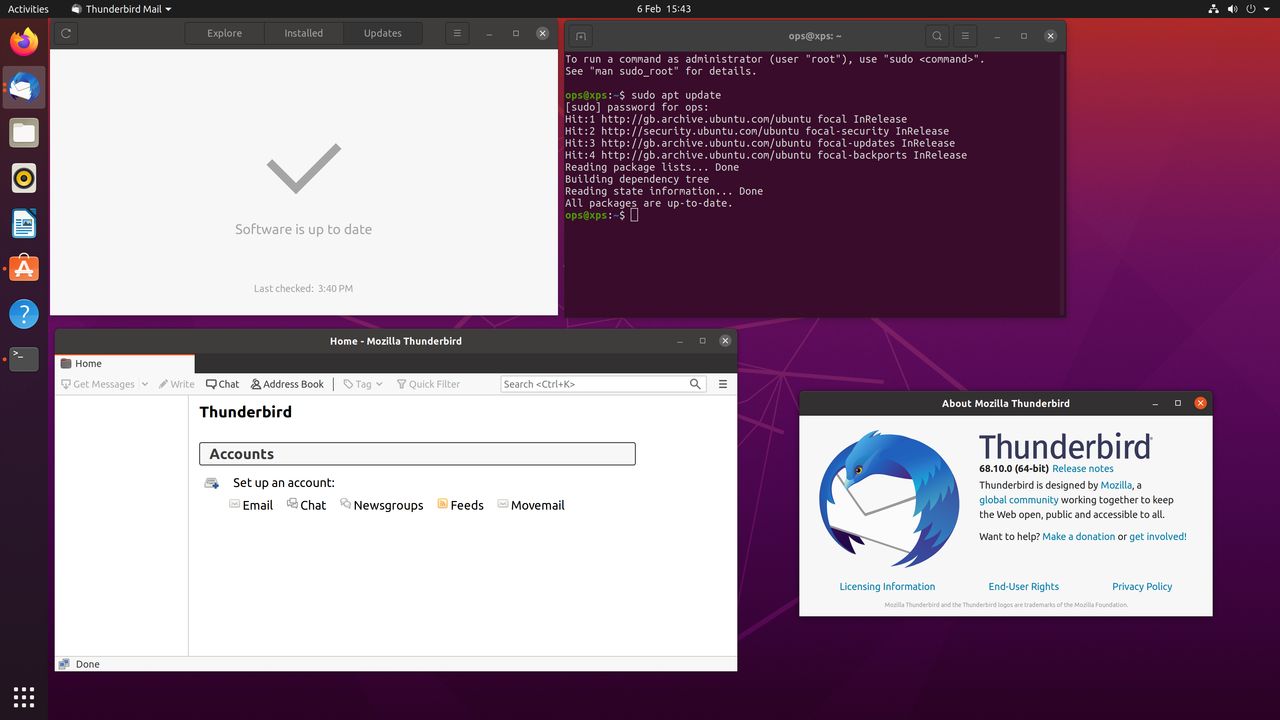Viewport: 1280px width, 720px height.
Task: Click the Thunderbird logo in About dialog
Action: point(889,498)
